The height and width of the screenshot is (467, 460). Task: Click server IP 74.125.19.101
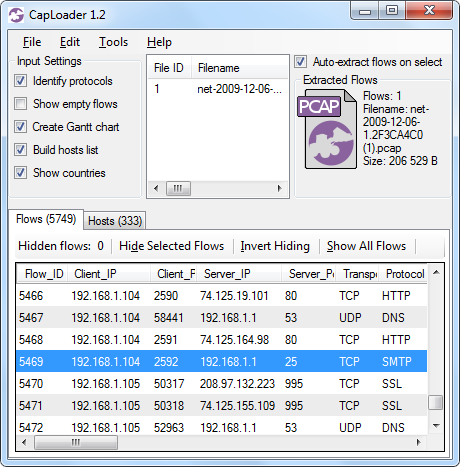point(234,296)
